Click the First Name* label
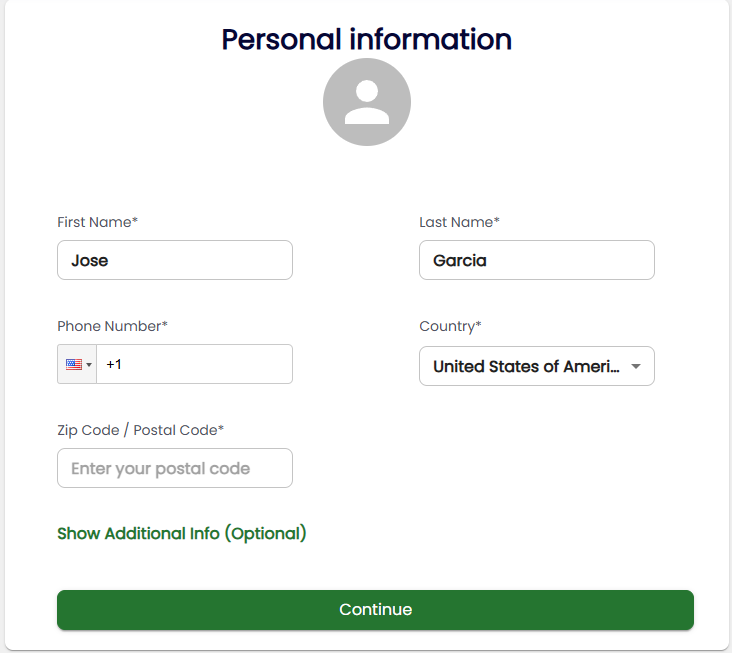 coord(97,222)
